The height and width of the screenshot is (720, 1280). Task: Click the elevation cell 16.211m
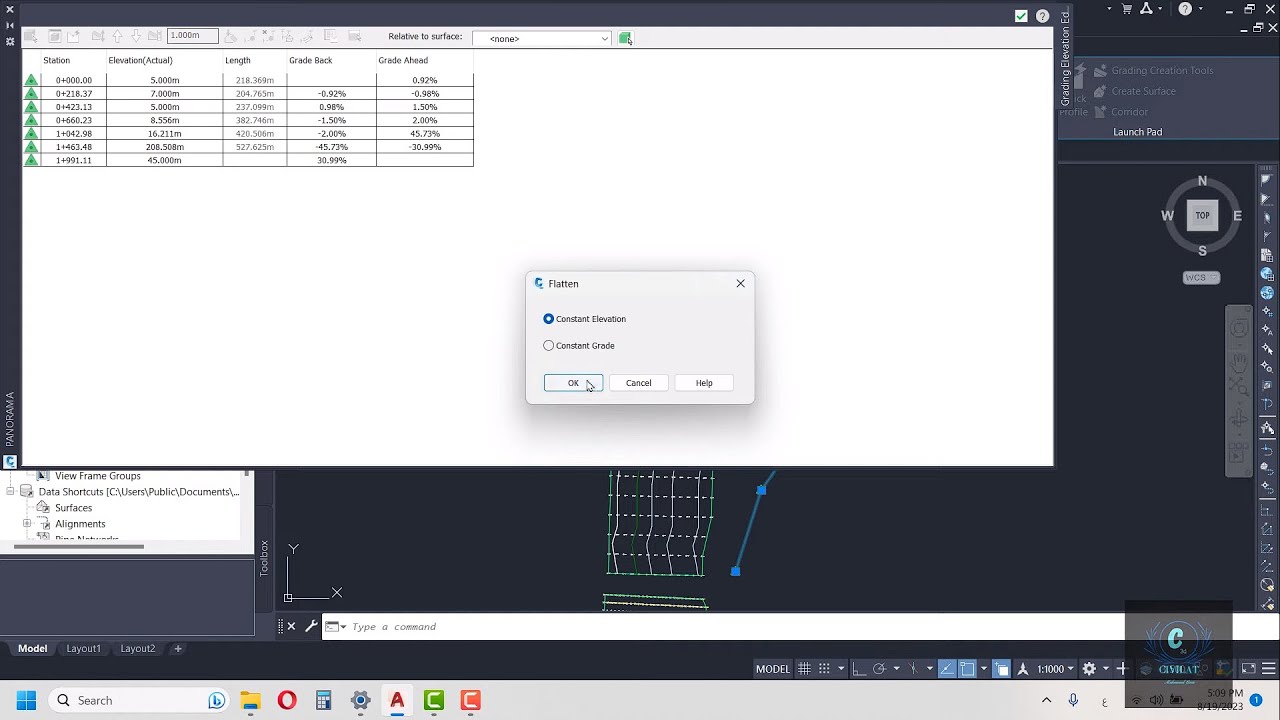click(165, 133)
